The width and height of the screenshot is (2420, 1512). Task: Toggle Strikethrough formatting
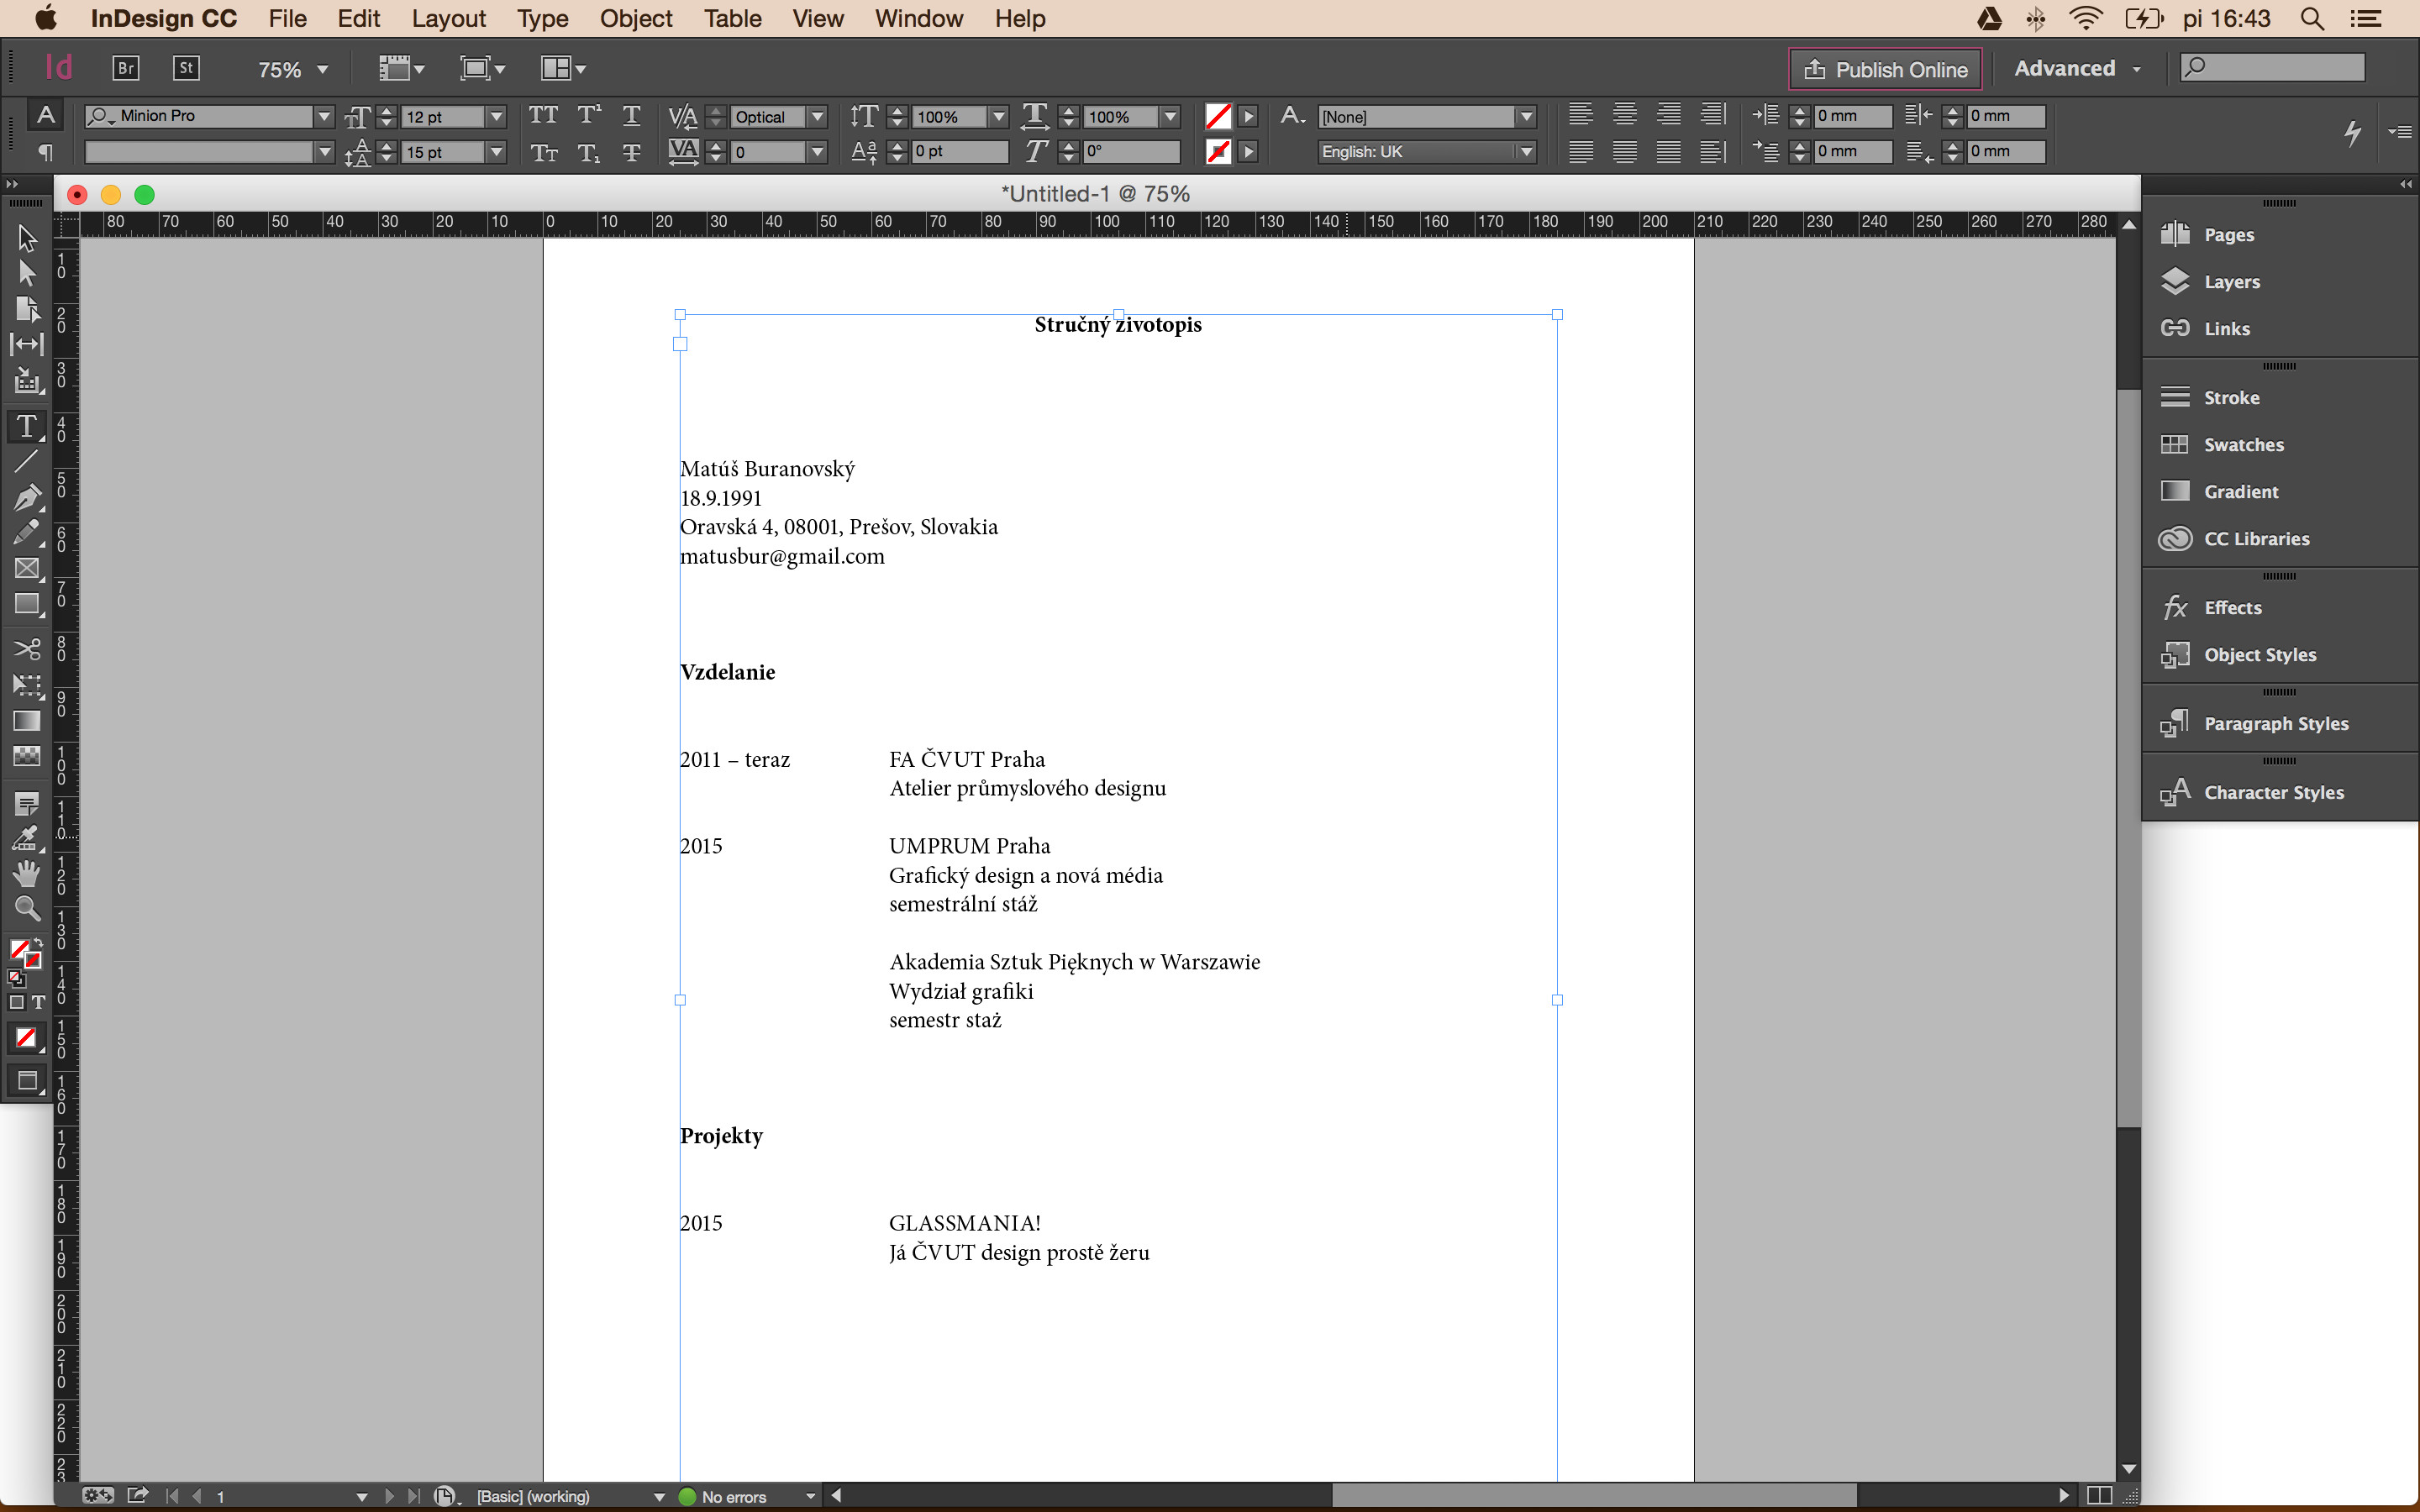pyautogui.click(x=632, y=152)
